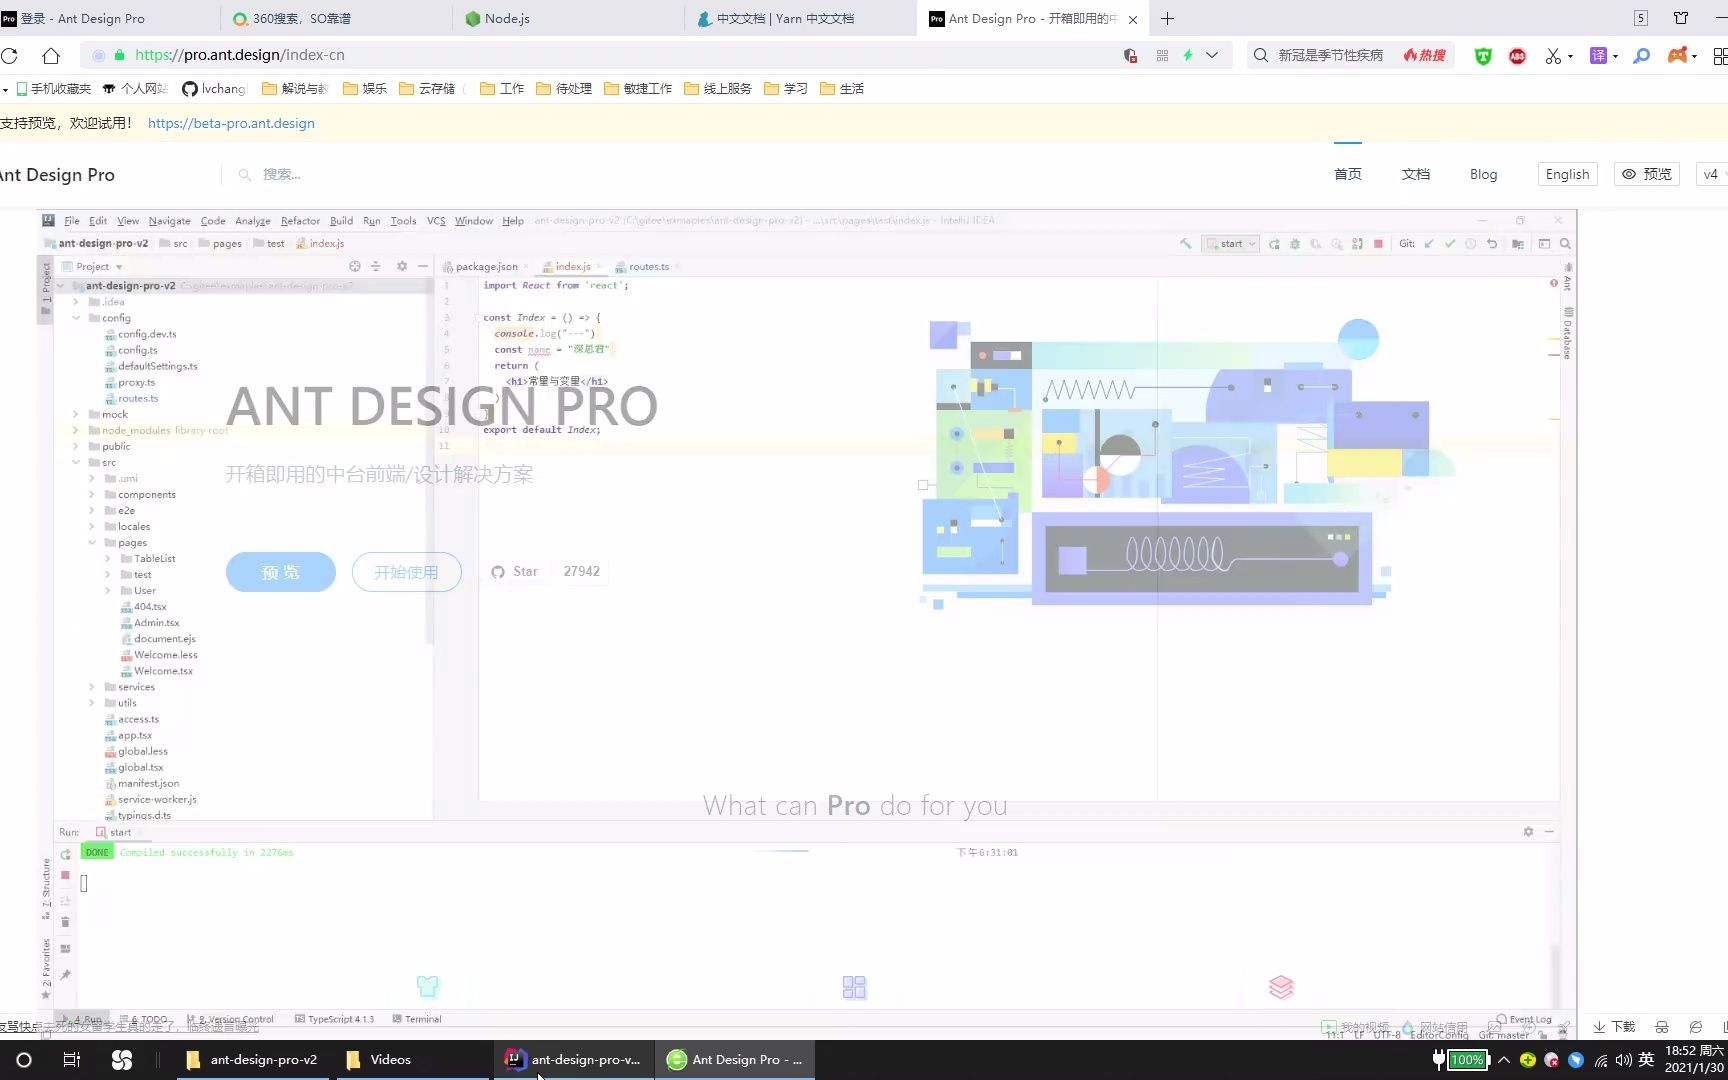Click the beta-pro.ant.design link
The width and height of the screenshot is (1728, 1080).
pos(231,123)
